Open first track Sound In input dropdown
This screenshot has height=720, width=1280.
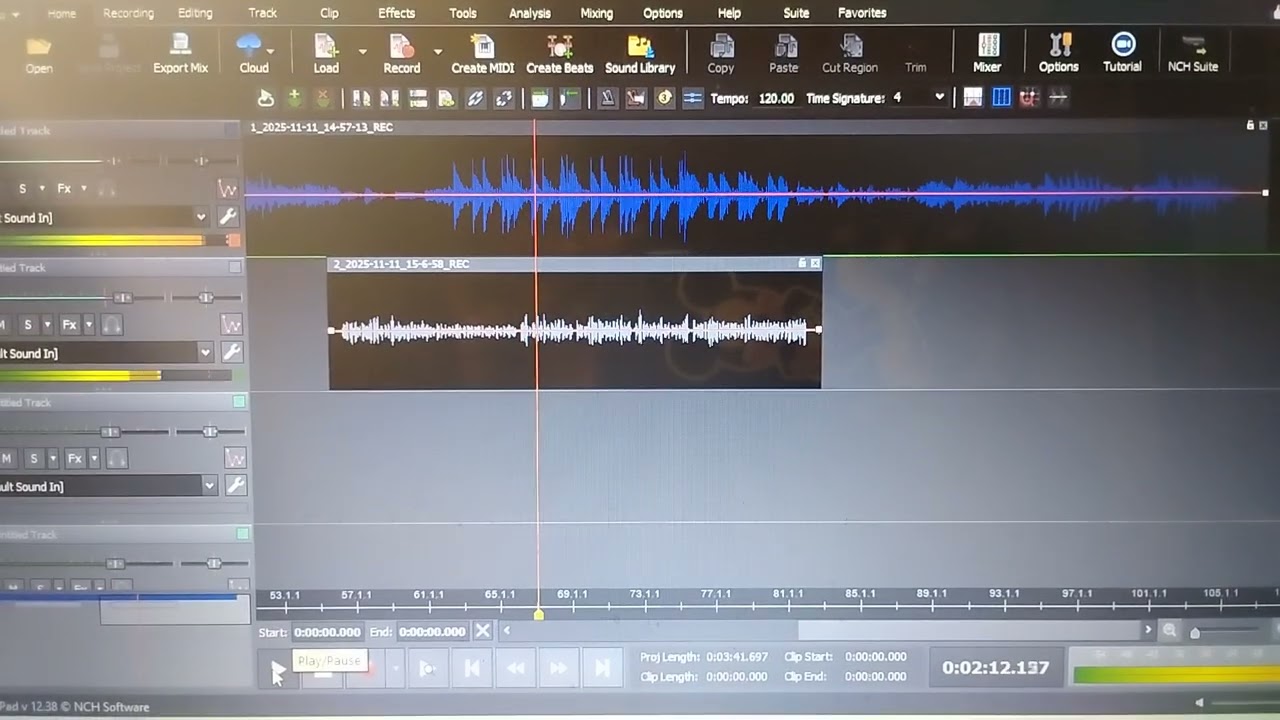click(x=201, y=217)
